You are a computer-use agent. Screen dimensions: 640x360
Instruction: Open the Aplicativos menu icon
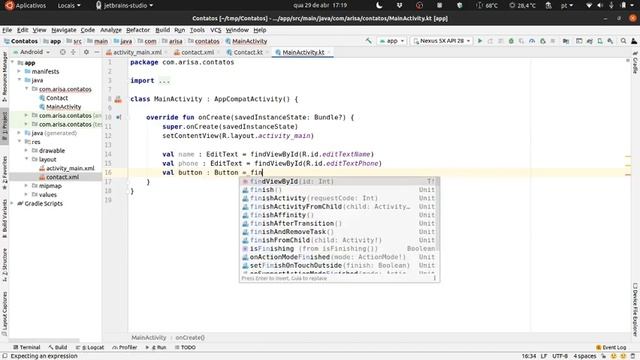point(9,5)
